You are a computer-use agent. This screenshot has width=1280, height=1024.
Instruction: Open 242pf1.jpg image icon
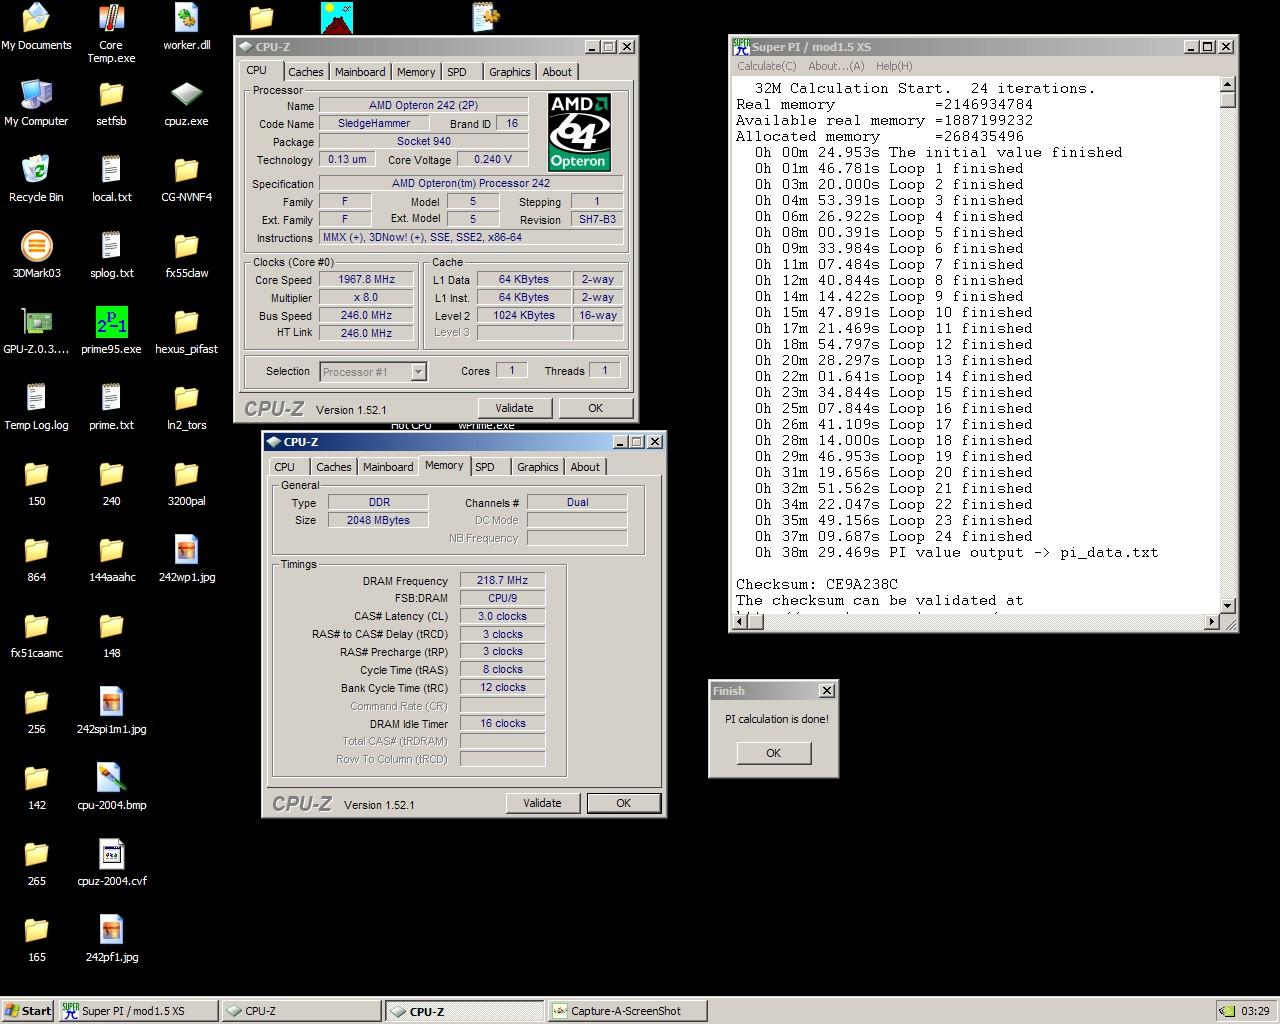[111, 939]
